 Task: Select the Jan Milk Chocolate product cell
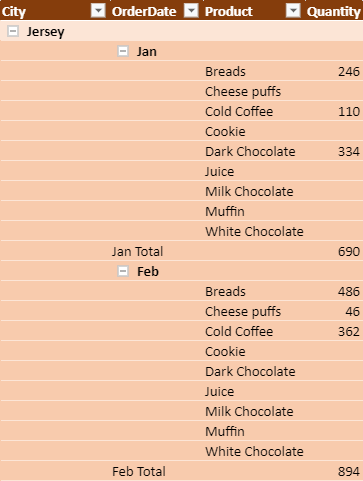(249, 192)
